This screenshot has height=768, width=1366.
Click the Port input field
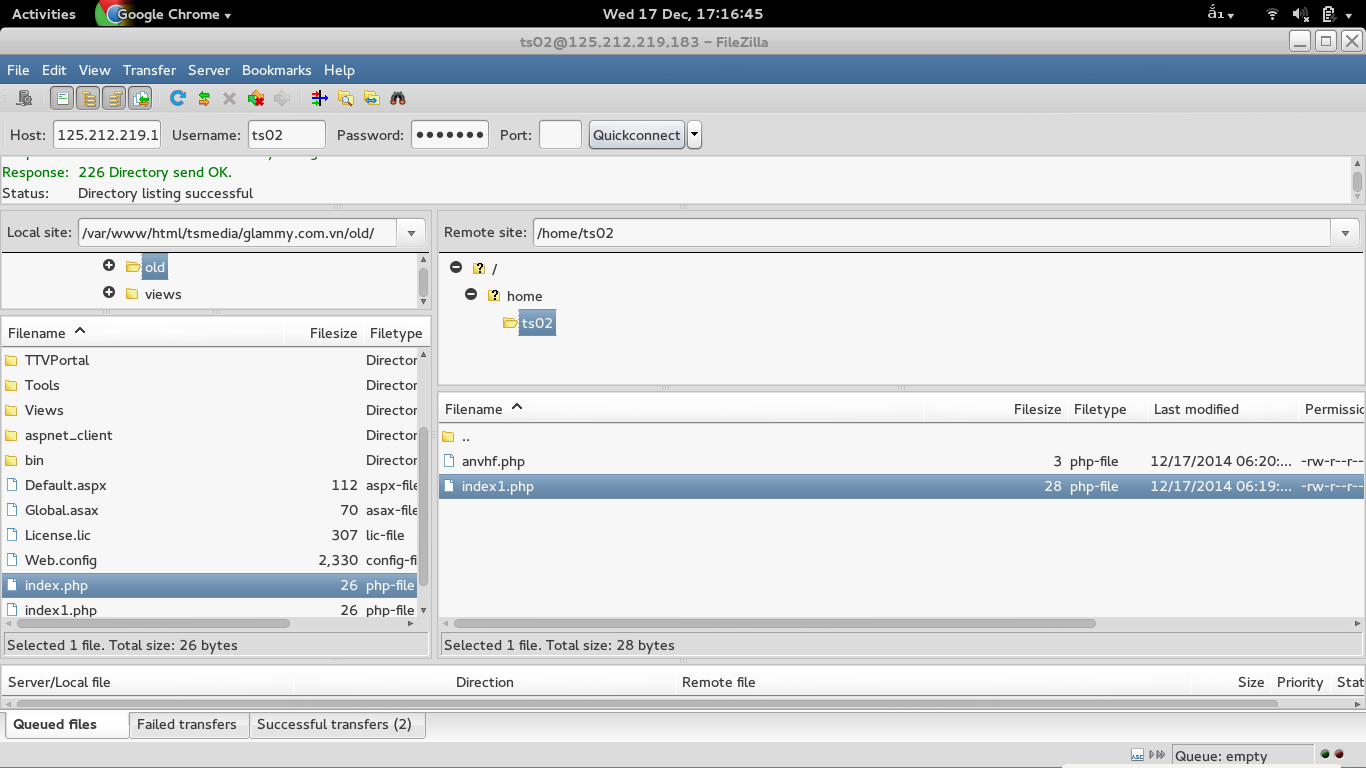pos(560,135)
